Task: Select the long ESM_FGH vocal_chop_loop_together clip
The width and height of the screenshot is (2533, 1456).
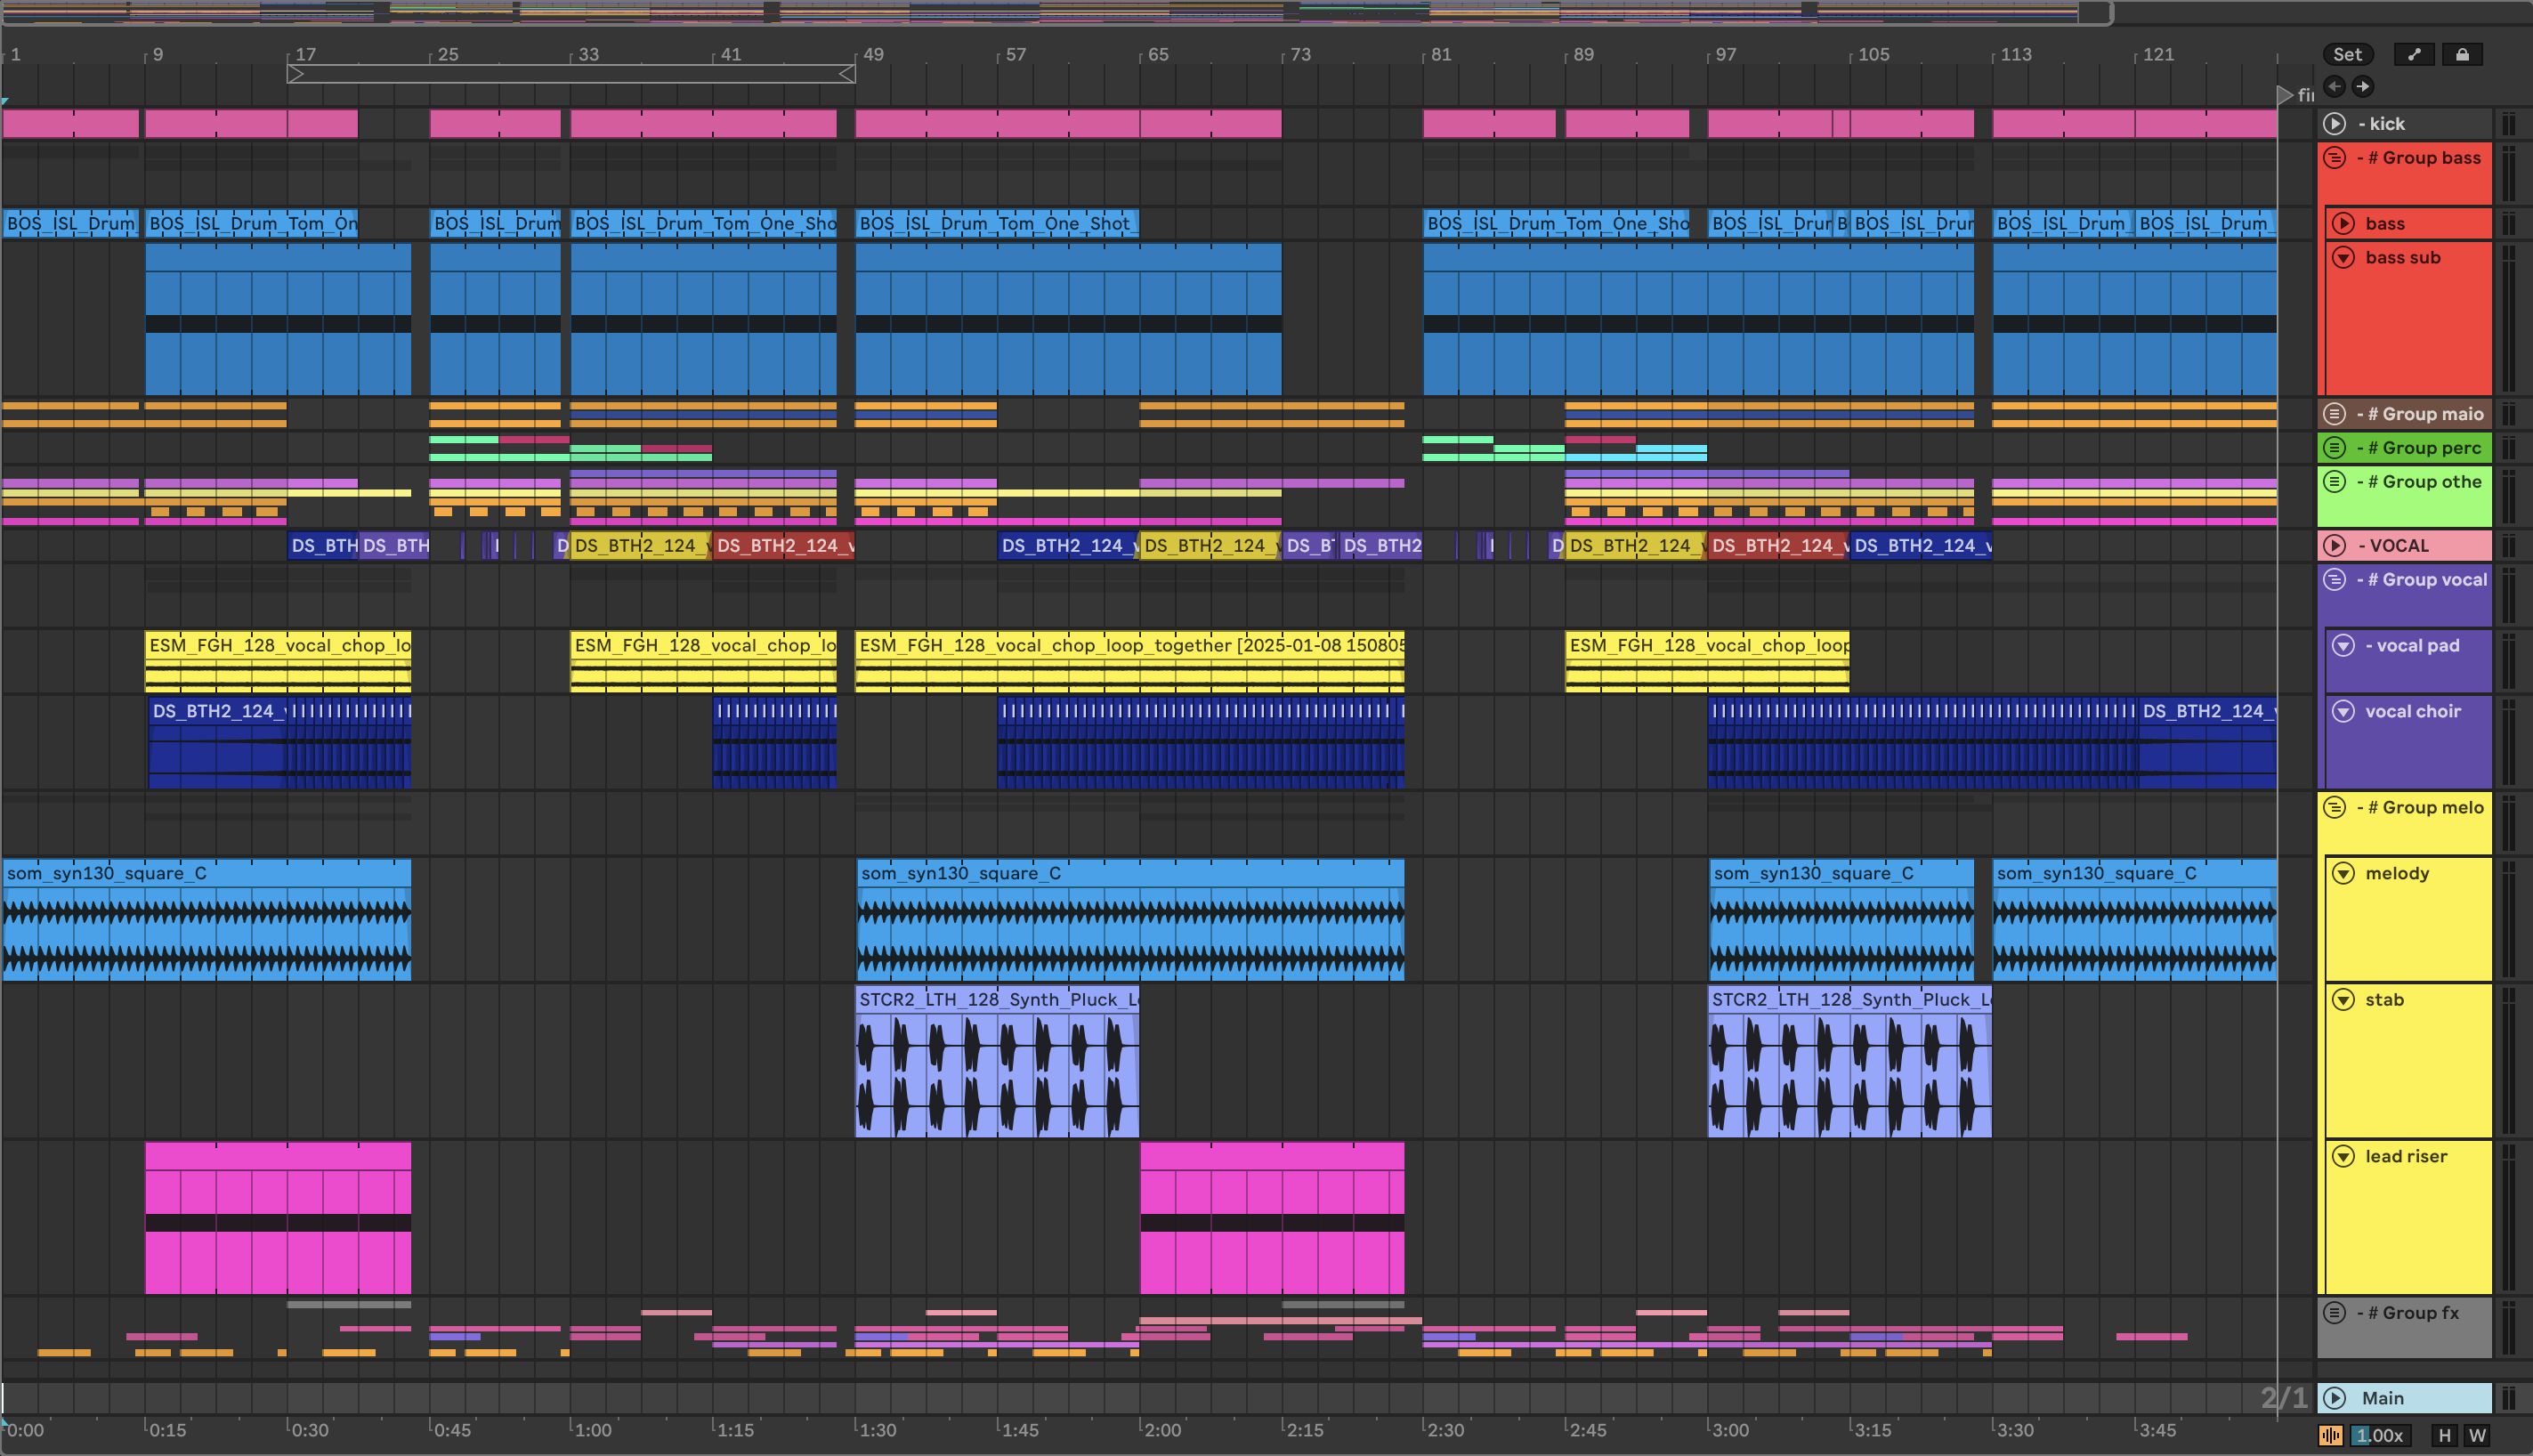Action: pyautogui.click(x=1130, y=662)
